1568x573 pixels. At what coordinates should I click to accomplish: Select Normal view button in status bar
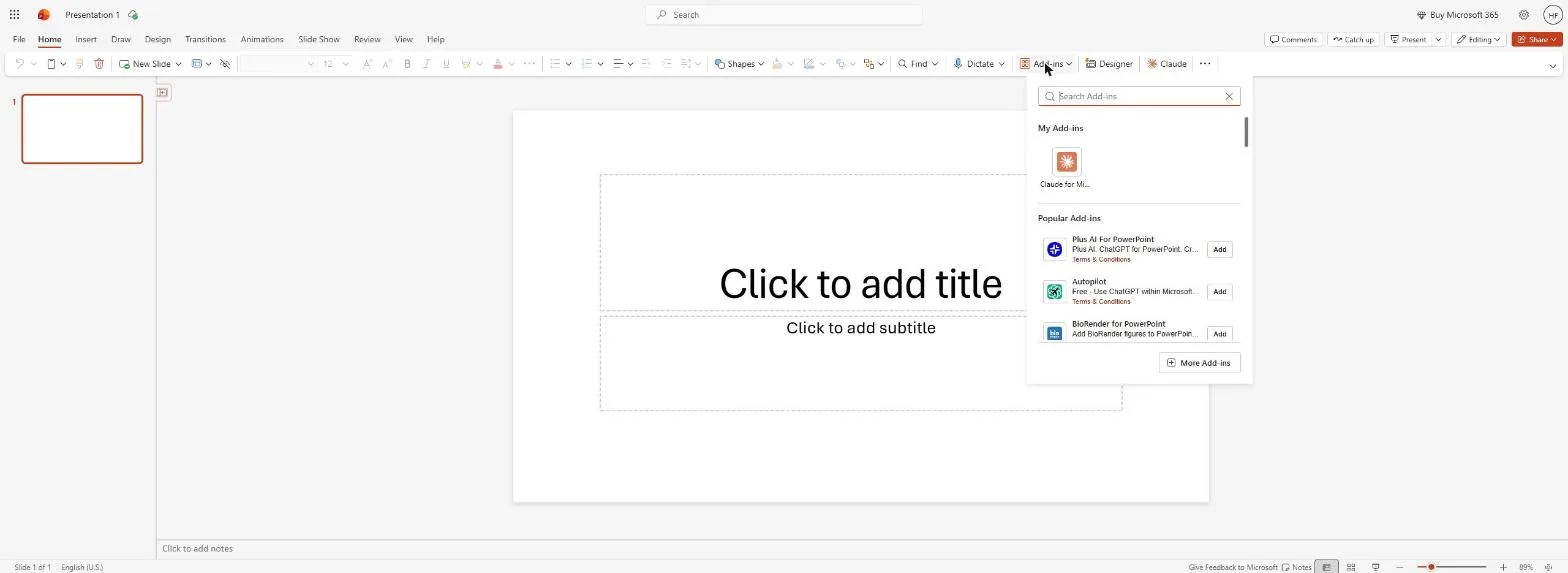1327,567
